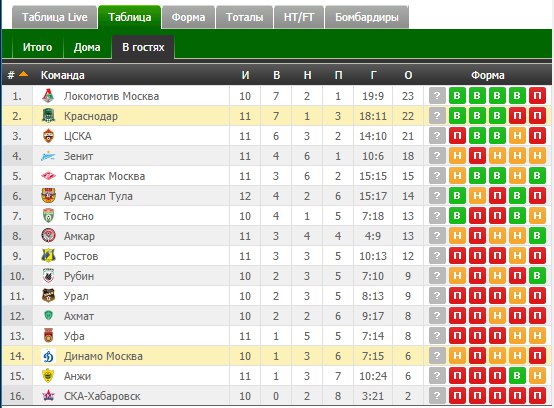
Task: Select the Дома sub-tab
Action: 87,47
